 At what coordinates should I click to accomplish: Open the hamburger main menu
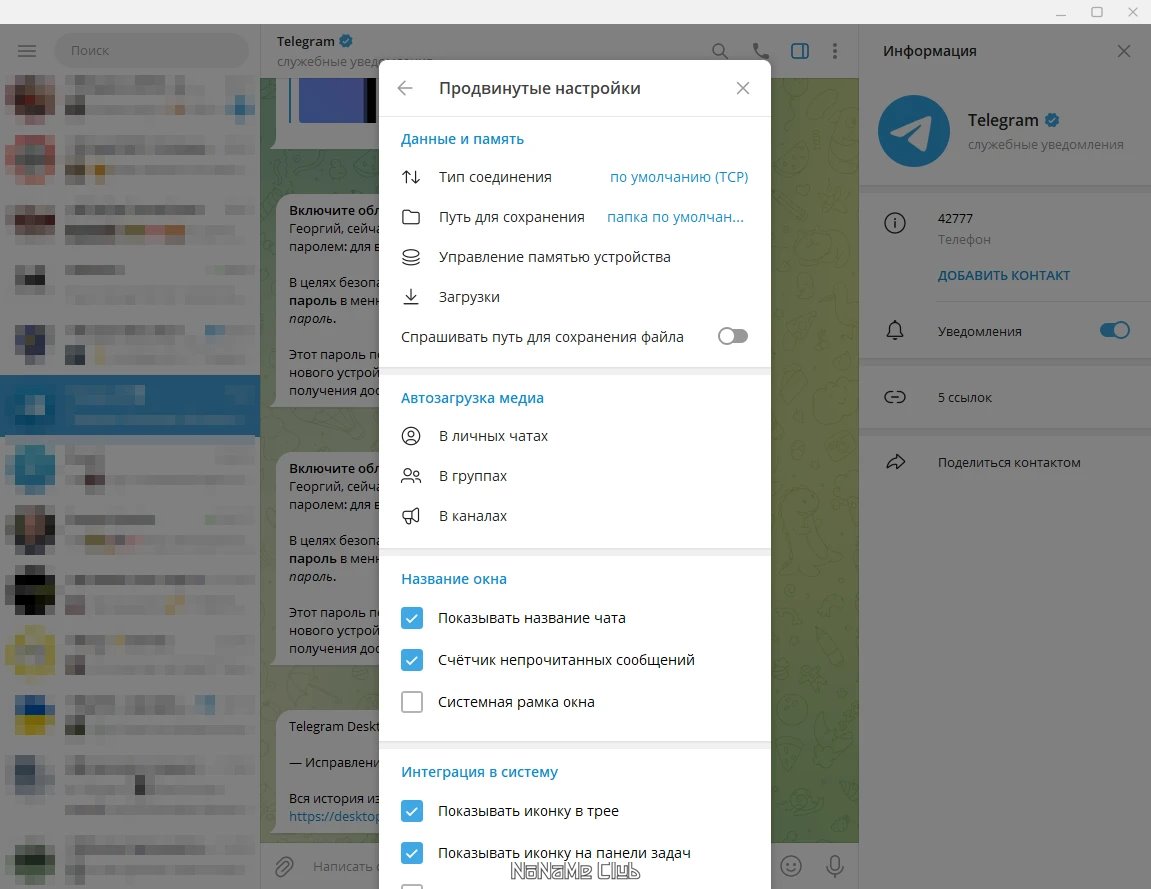[x=27, y=51]
